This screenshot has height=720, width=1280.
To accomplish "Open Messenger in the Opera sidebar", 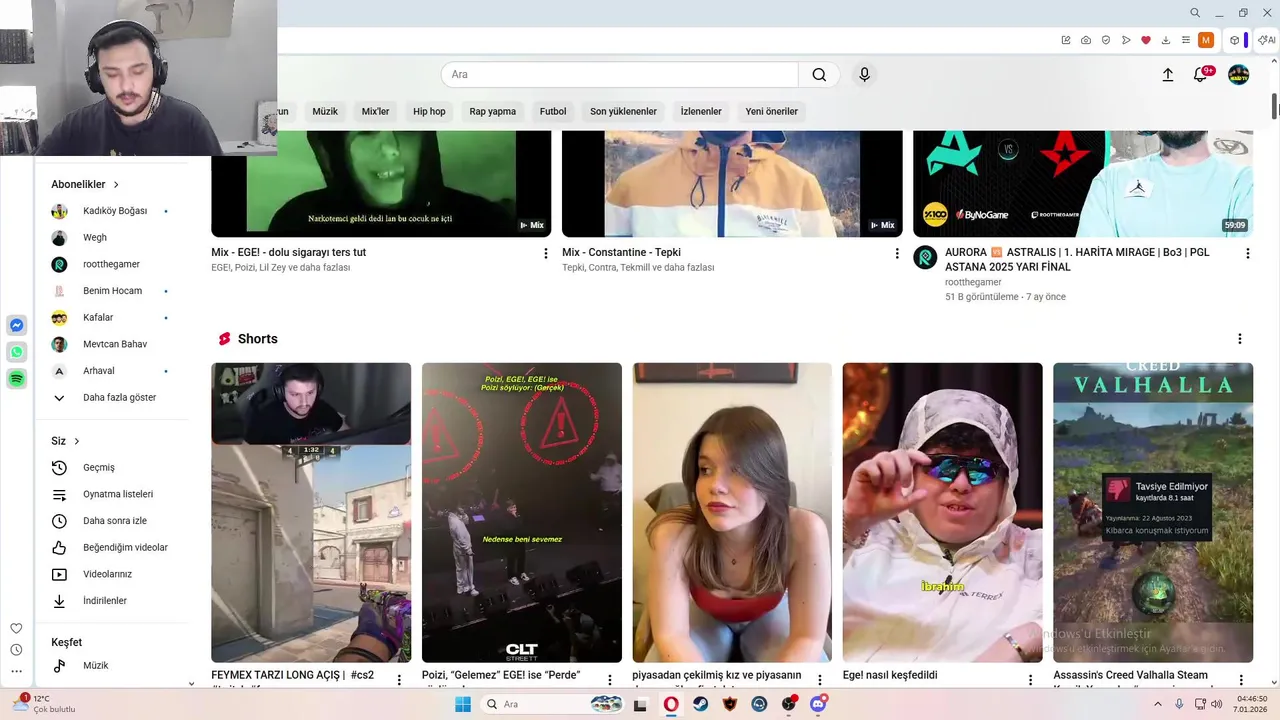I will coord(16,325).
